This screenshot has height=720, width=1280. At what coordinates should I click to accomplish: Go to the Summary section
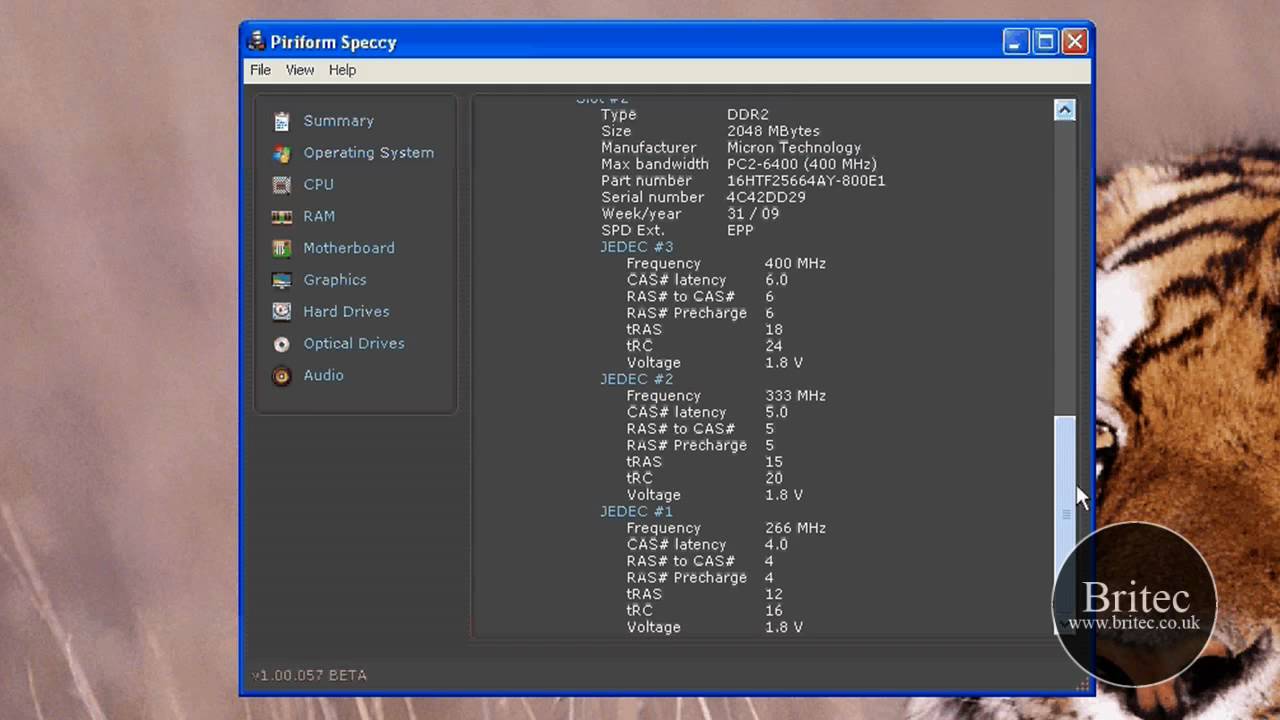338,121
